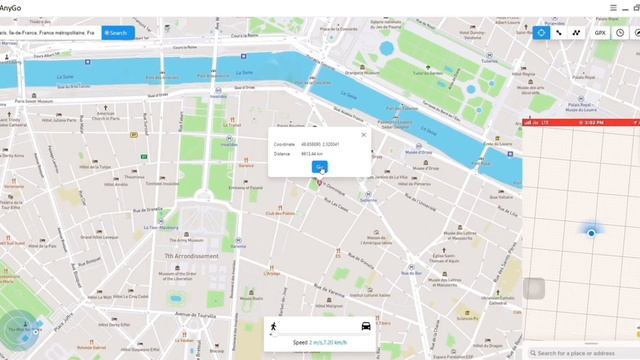The width and height of the screenshot is (640, 360).
Task: Click the red status bar on phone
Action: coord(581,122)
